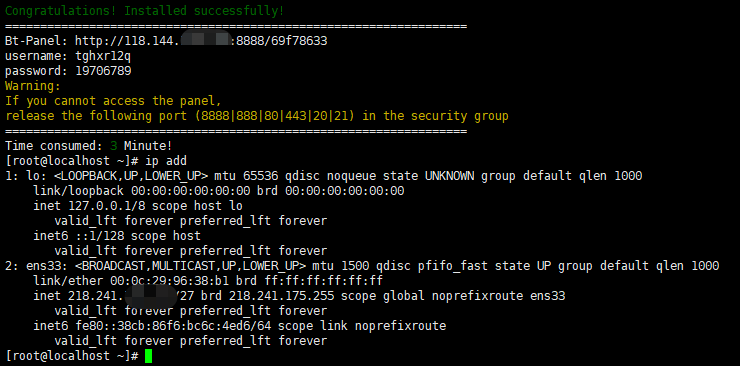Click 'release the following port' warning text
This screenshot has width=740, height=366.
96,116
